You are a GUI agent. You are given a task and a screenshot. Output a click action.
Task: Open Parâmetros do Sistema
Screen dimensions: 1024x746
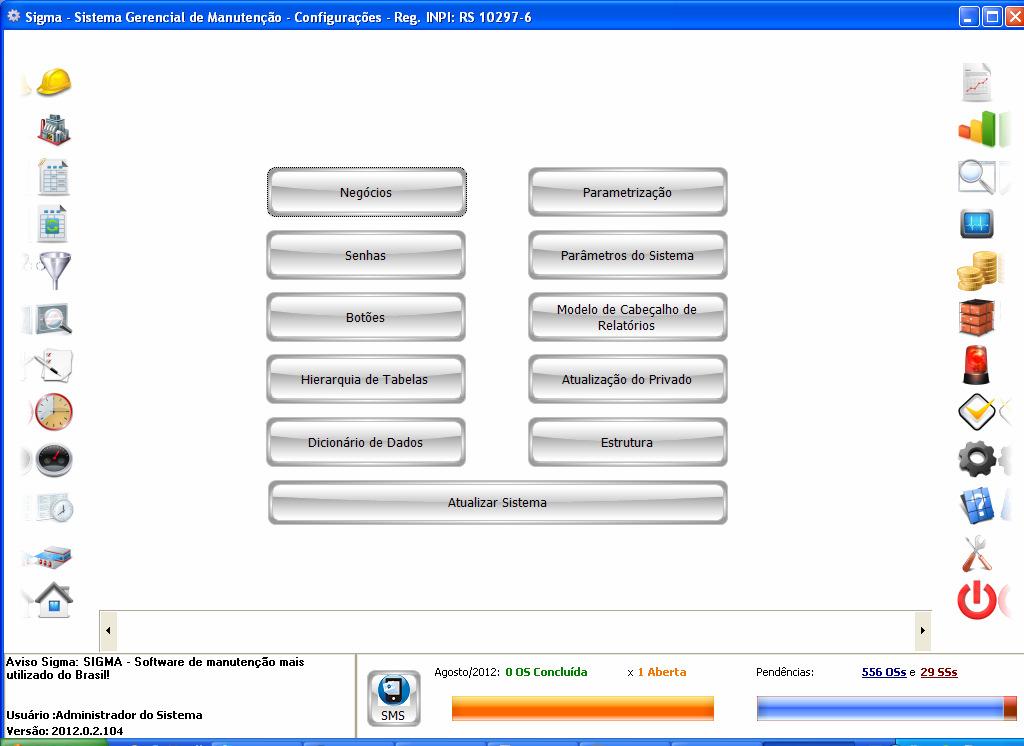pos(628,255)
